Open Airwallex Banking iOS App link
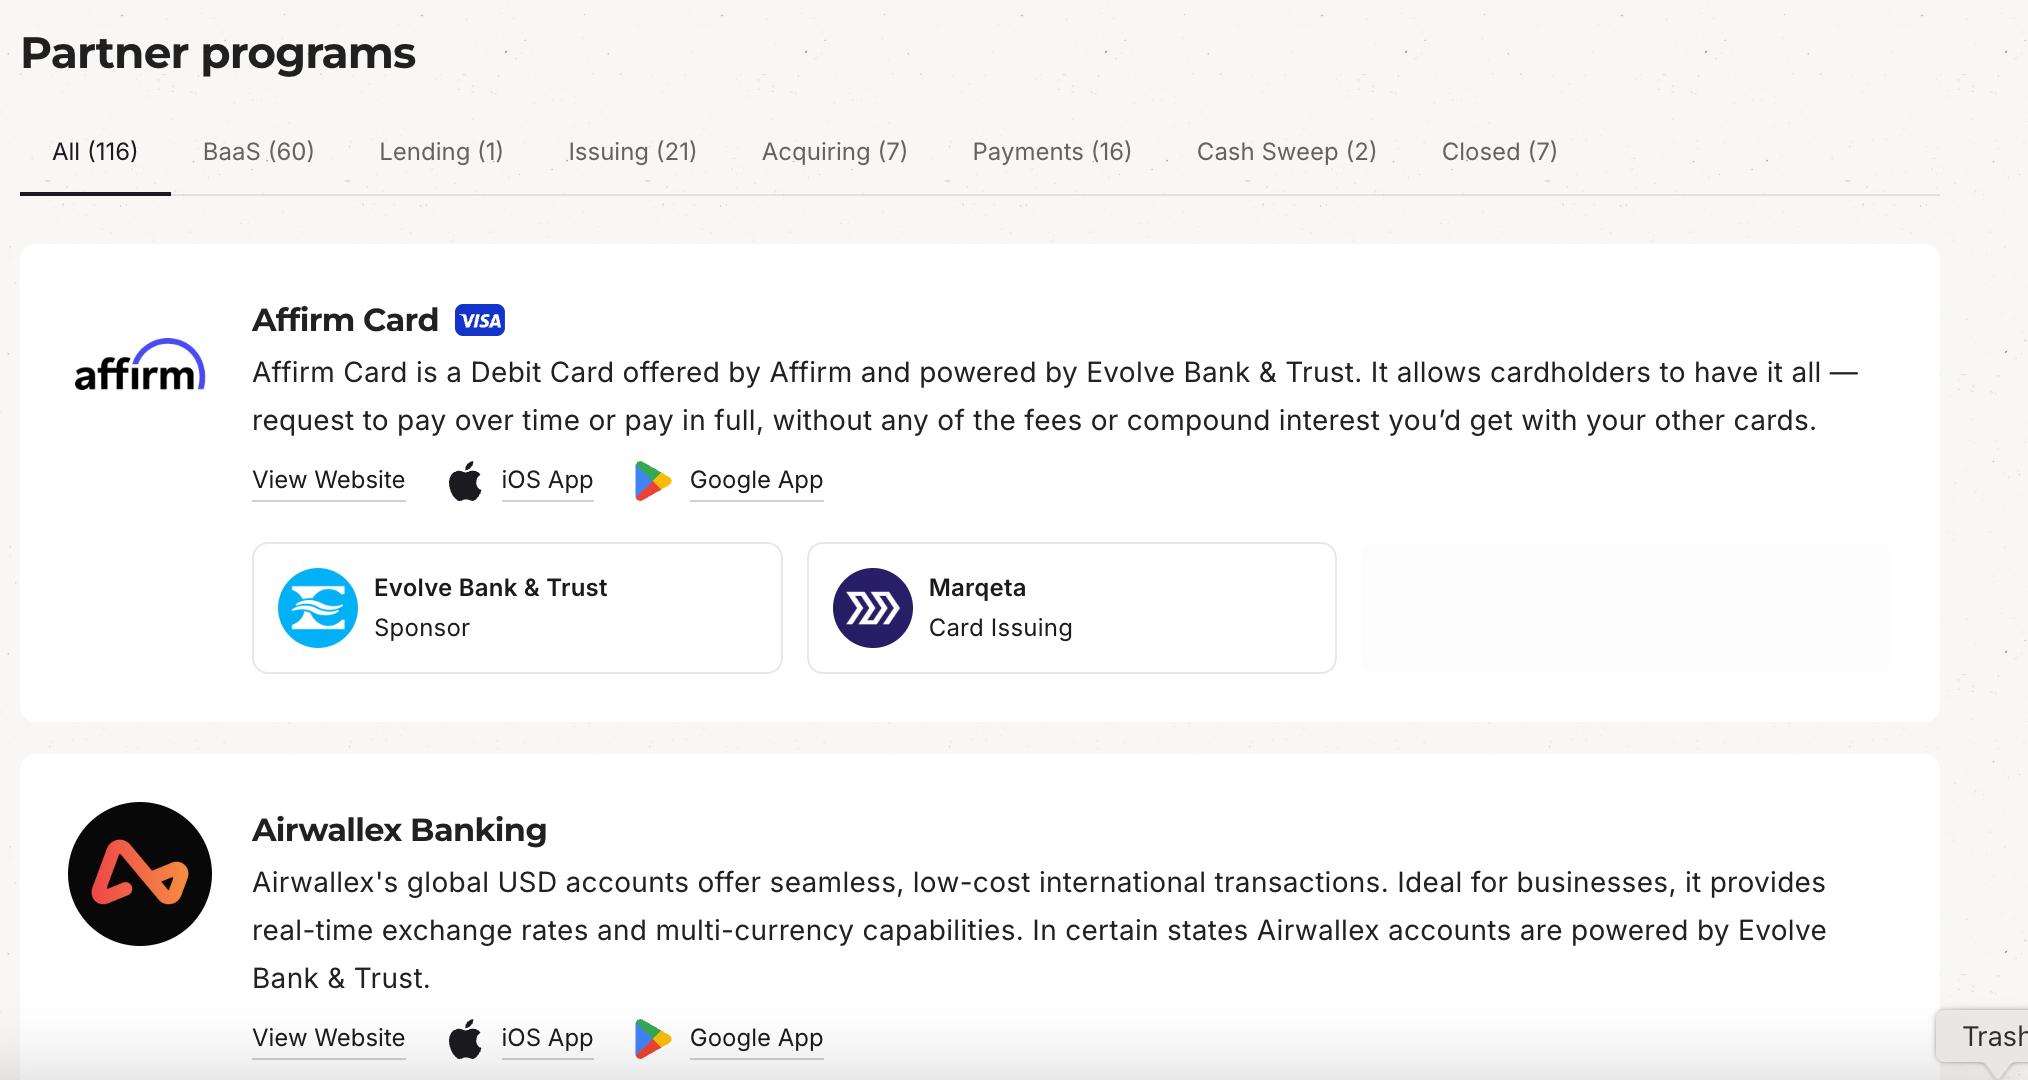This screenshot has width=2028, height=1080. coord(547,1038)
